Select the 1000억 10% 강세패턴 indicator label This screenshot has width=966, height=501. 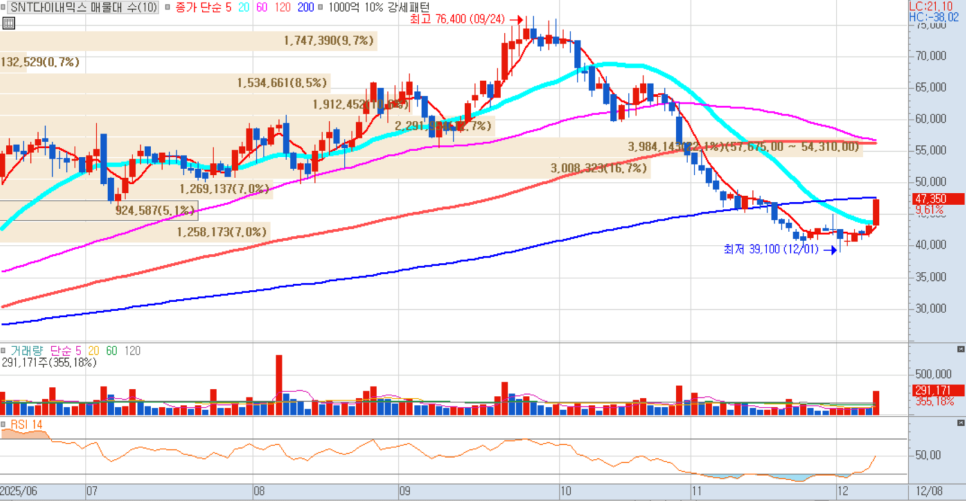click(379, 7)
